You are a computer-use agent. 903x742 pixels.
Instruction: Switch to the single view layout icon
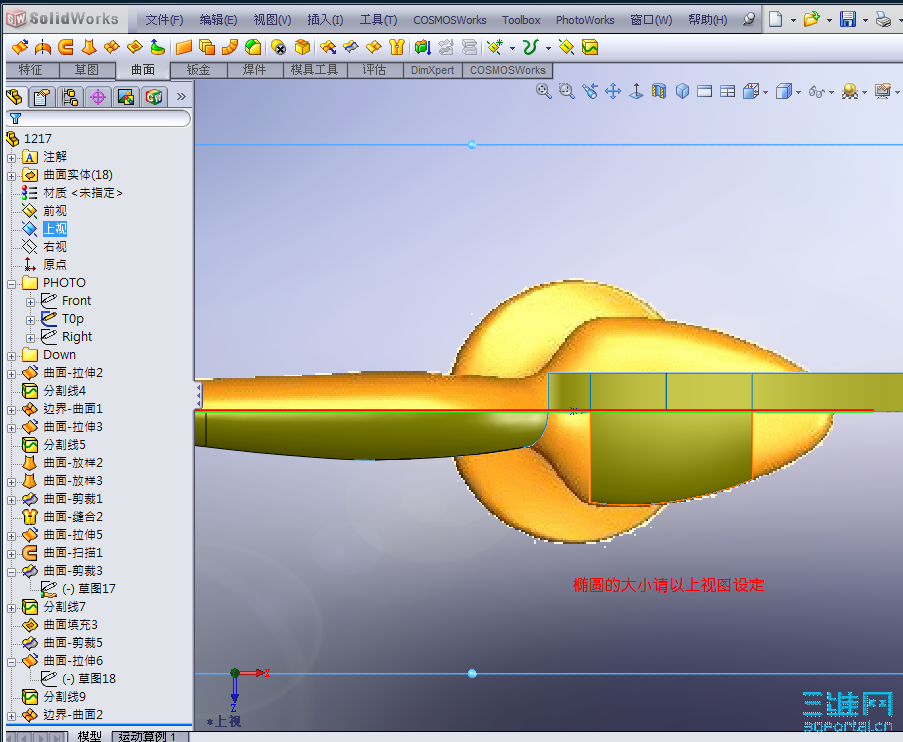pyautogui.click(x=704, y=91)
